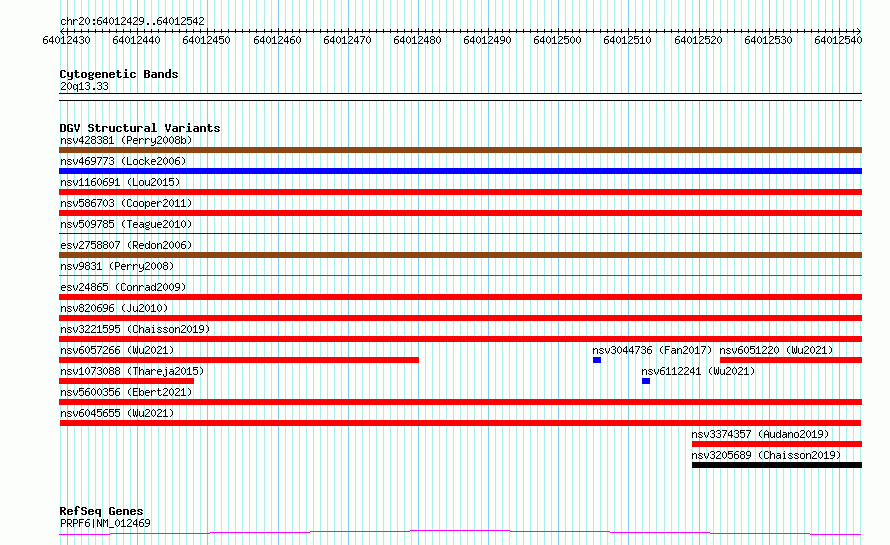This screenshot has width=890, height=545.
Task: Click the red bar under esv24865
Action: pyautogui.click(x=460, y=297)
